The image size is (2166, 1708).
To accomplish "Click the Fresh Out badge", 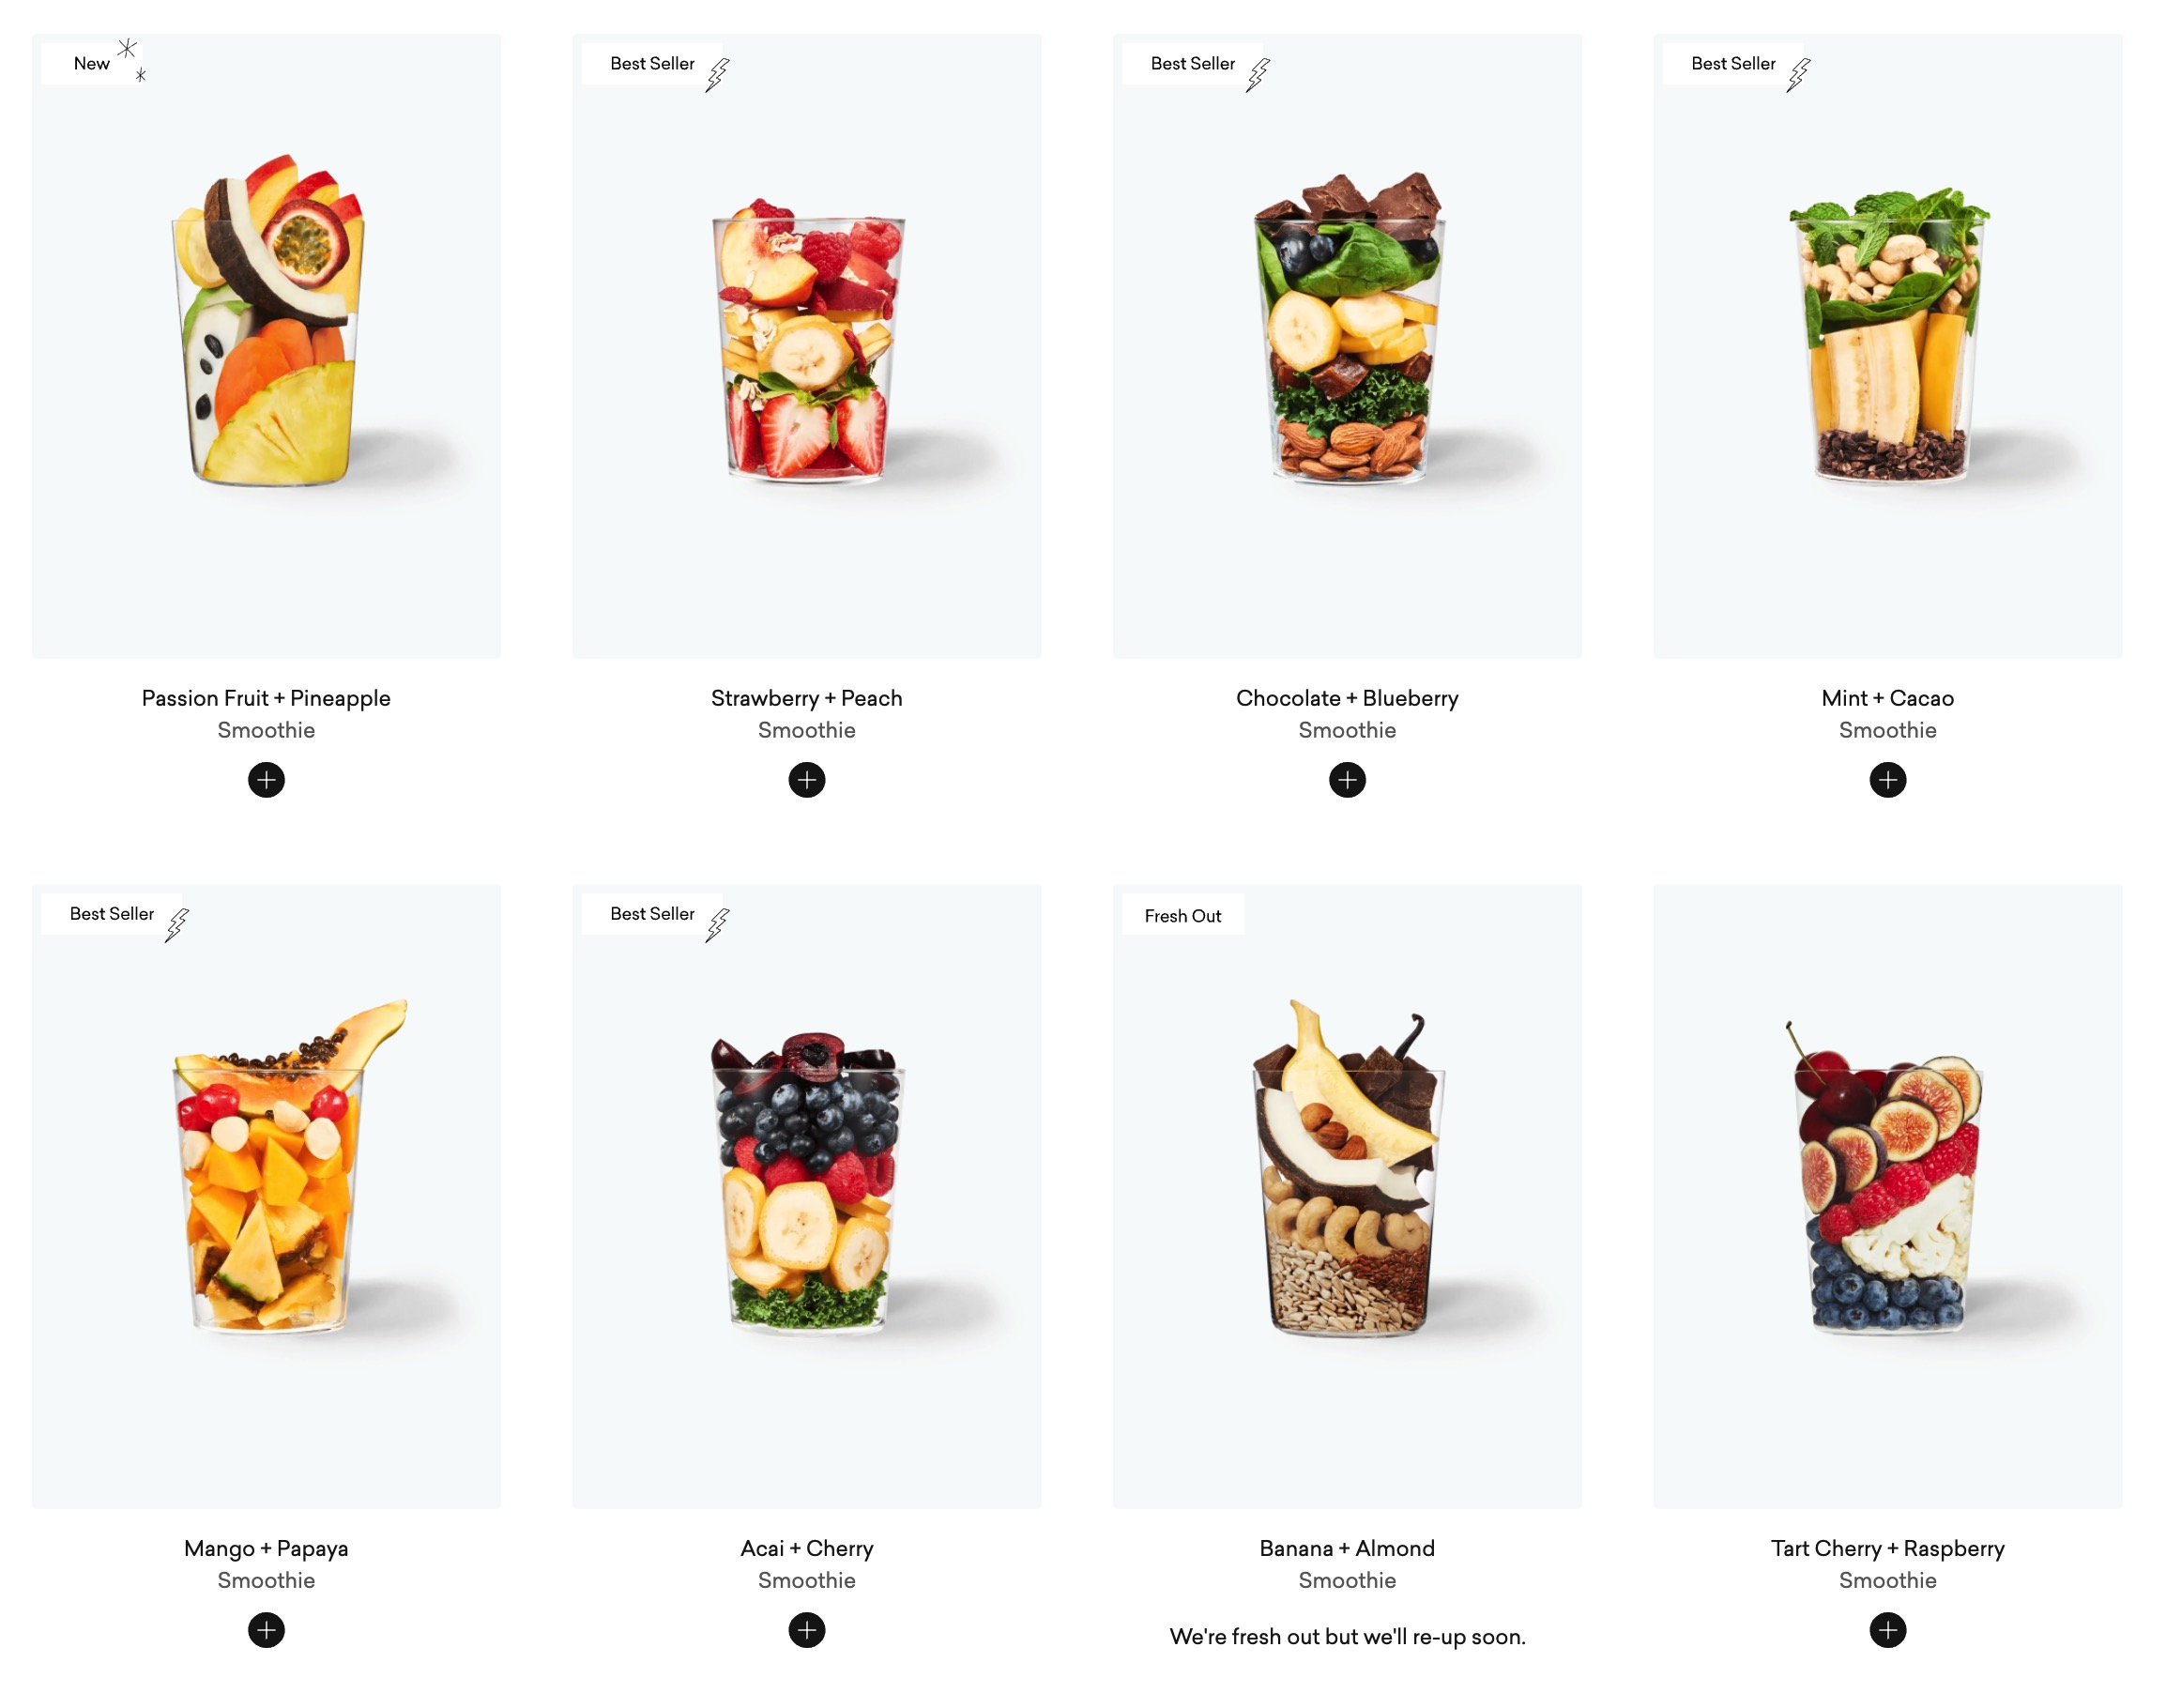I will click(x=1183, y=915).
